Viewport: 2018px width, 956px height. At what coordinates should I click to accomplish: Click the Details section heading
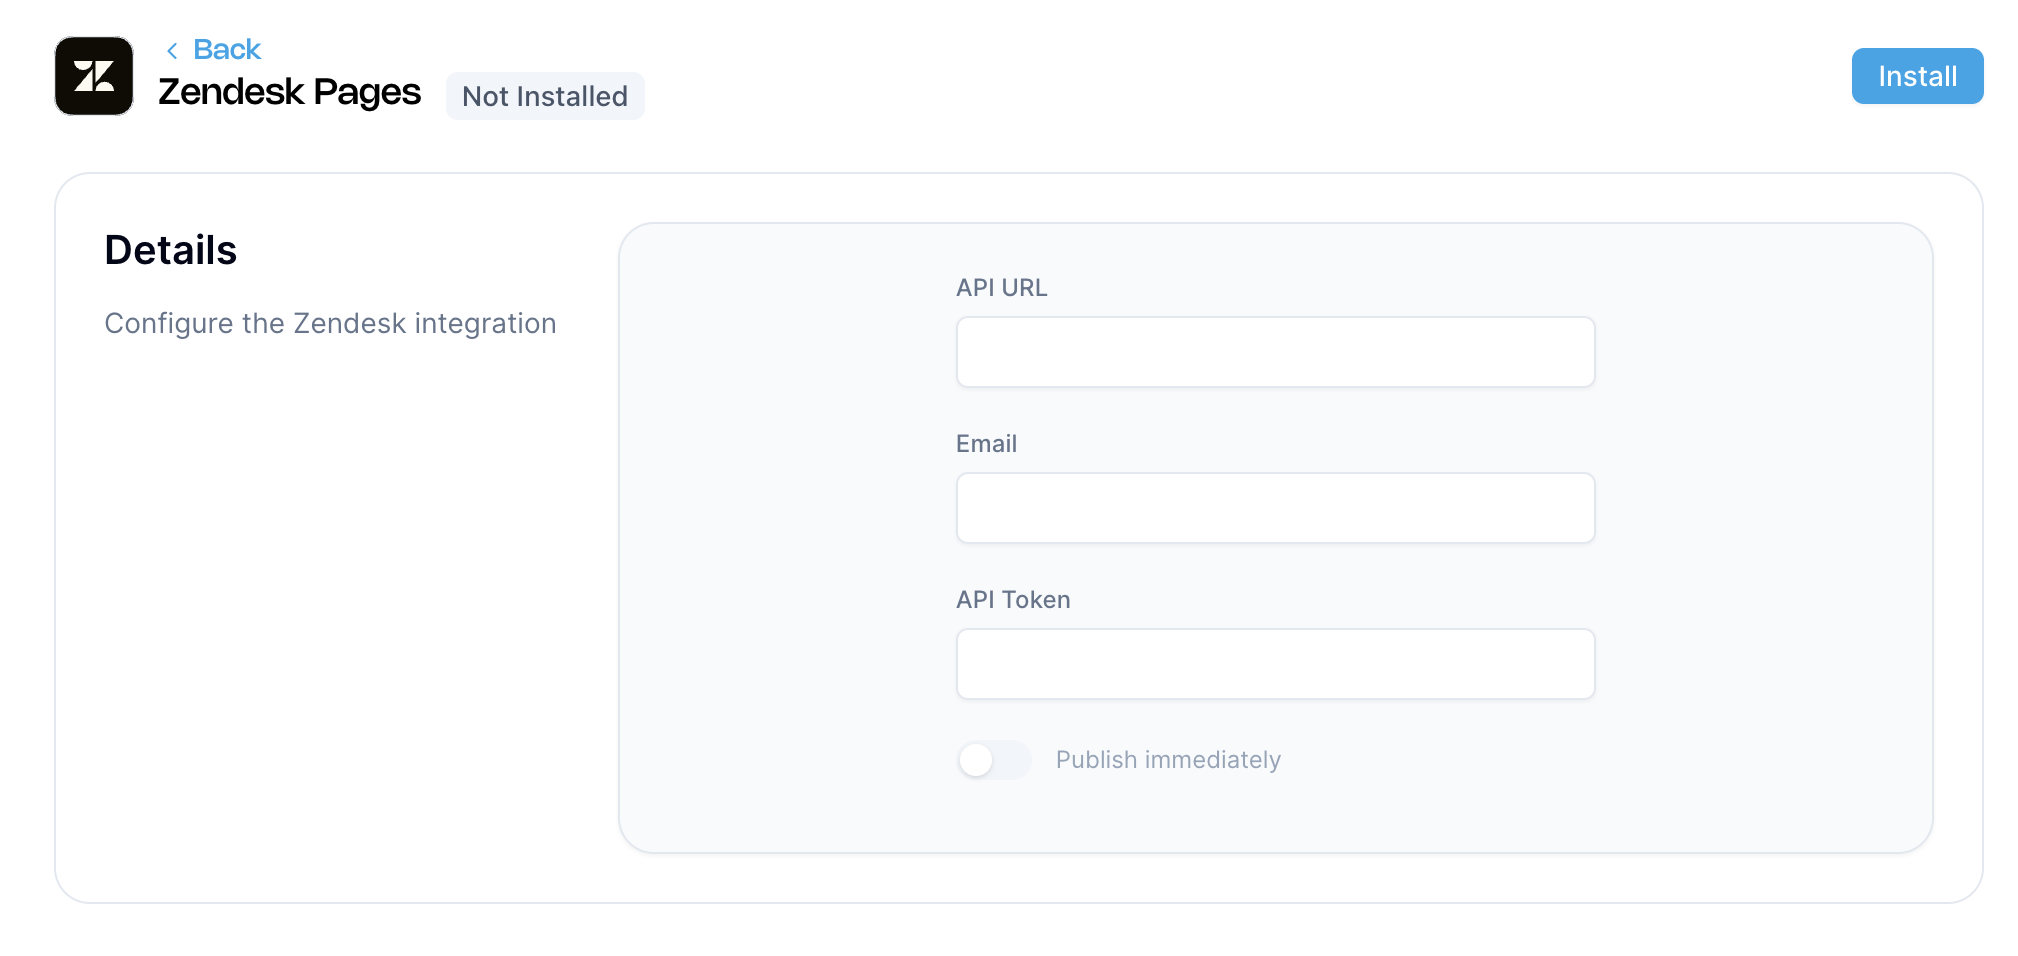click(171, 250)
